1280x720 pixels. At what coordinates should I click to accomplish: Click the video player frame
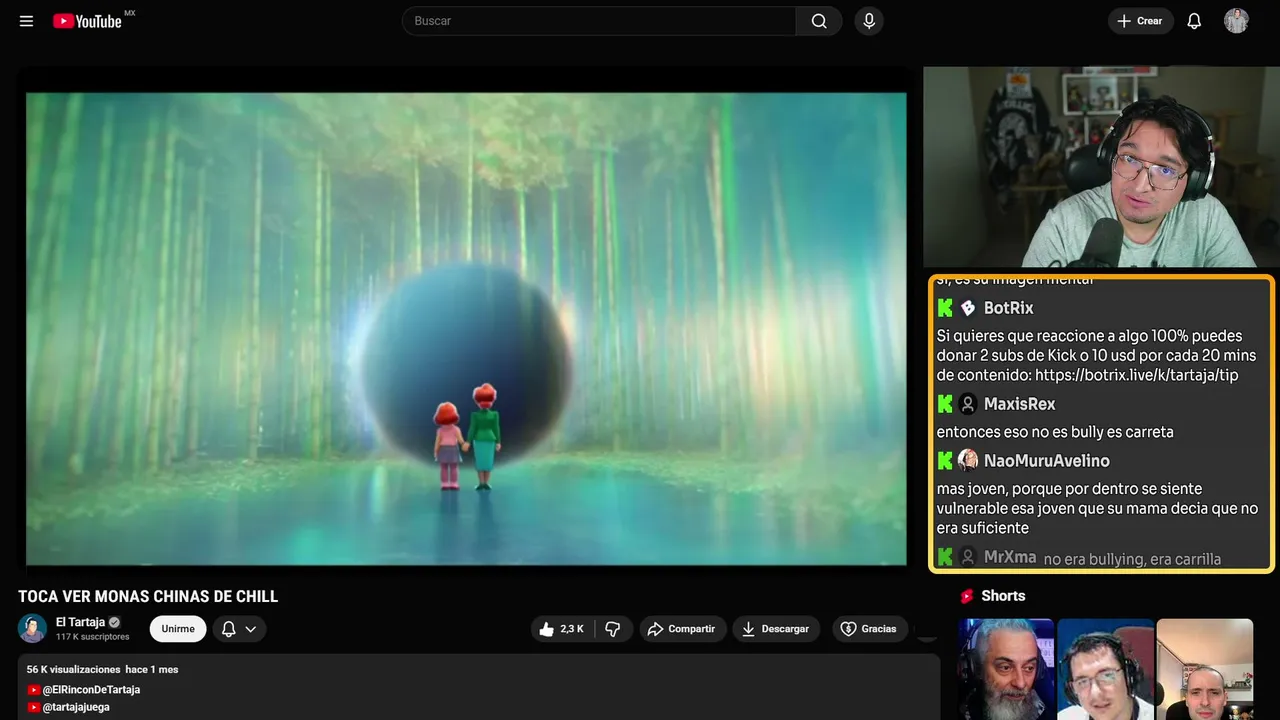(466, 329)
